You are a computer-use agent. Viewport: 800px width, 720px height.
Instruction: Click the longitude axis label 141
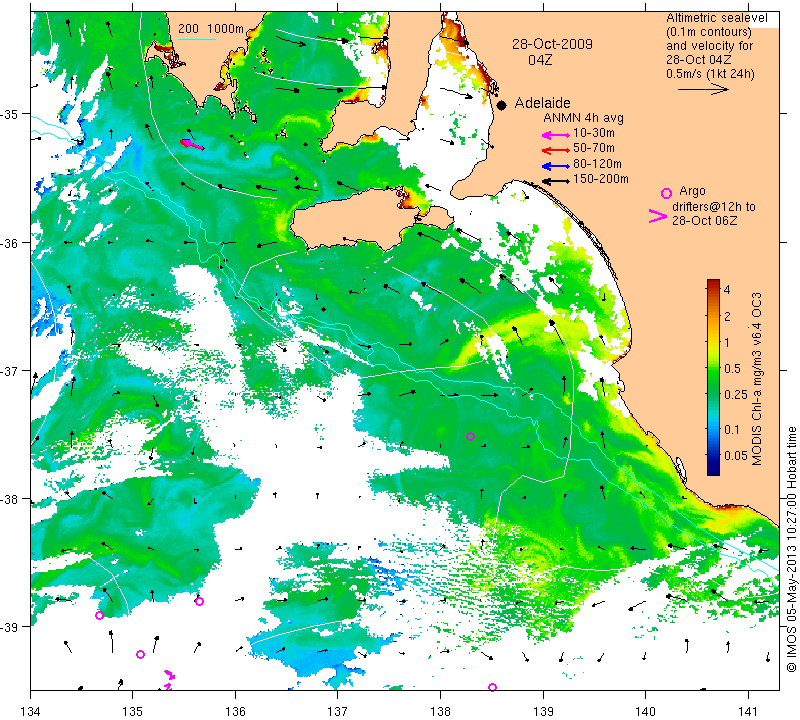[748, 710]
